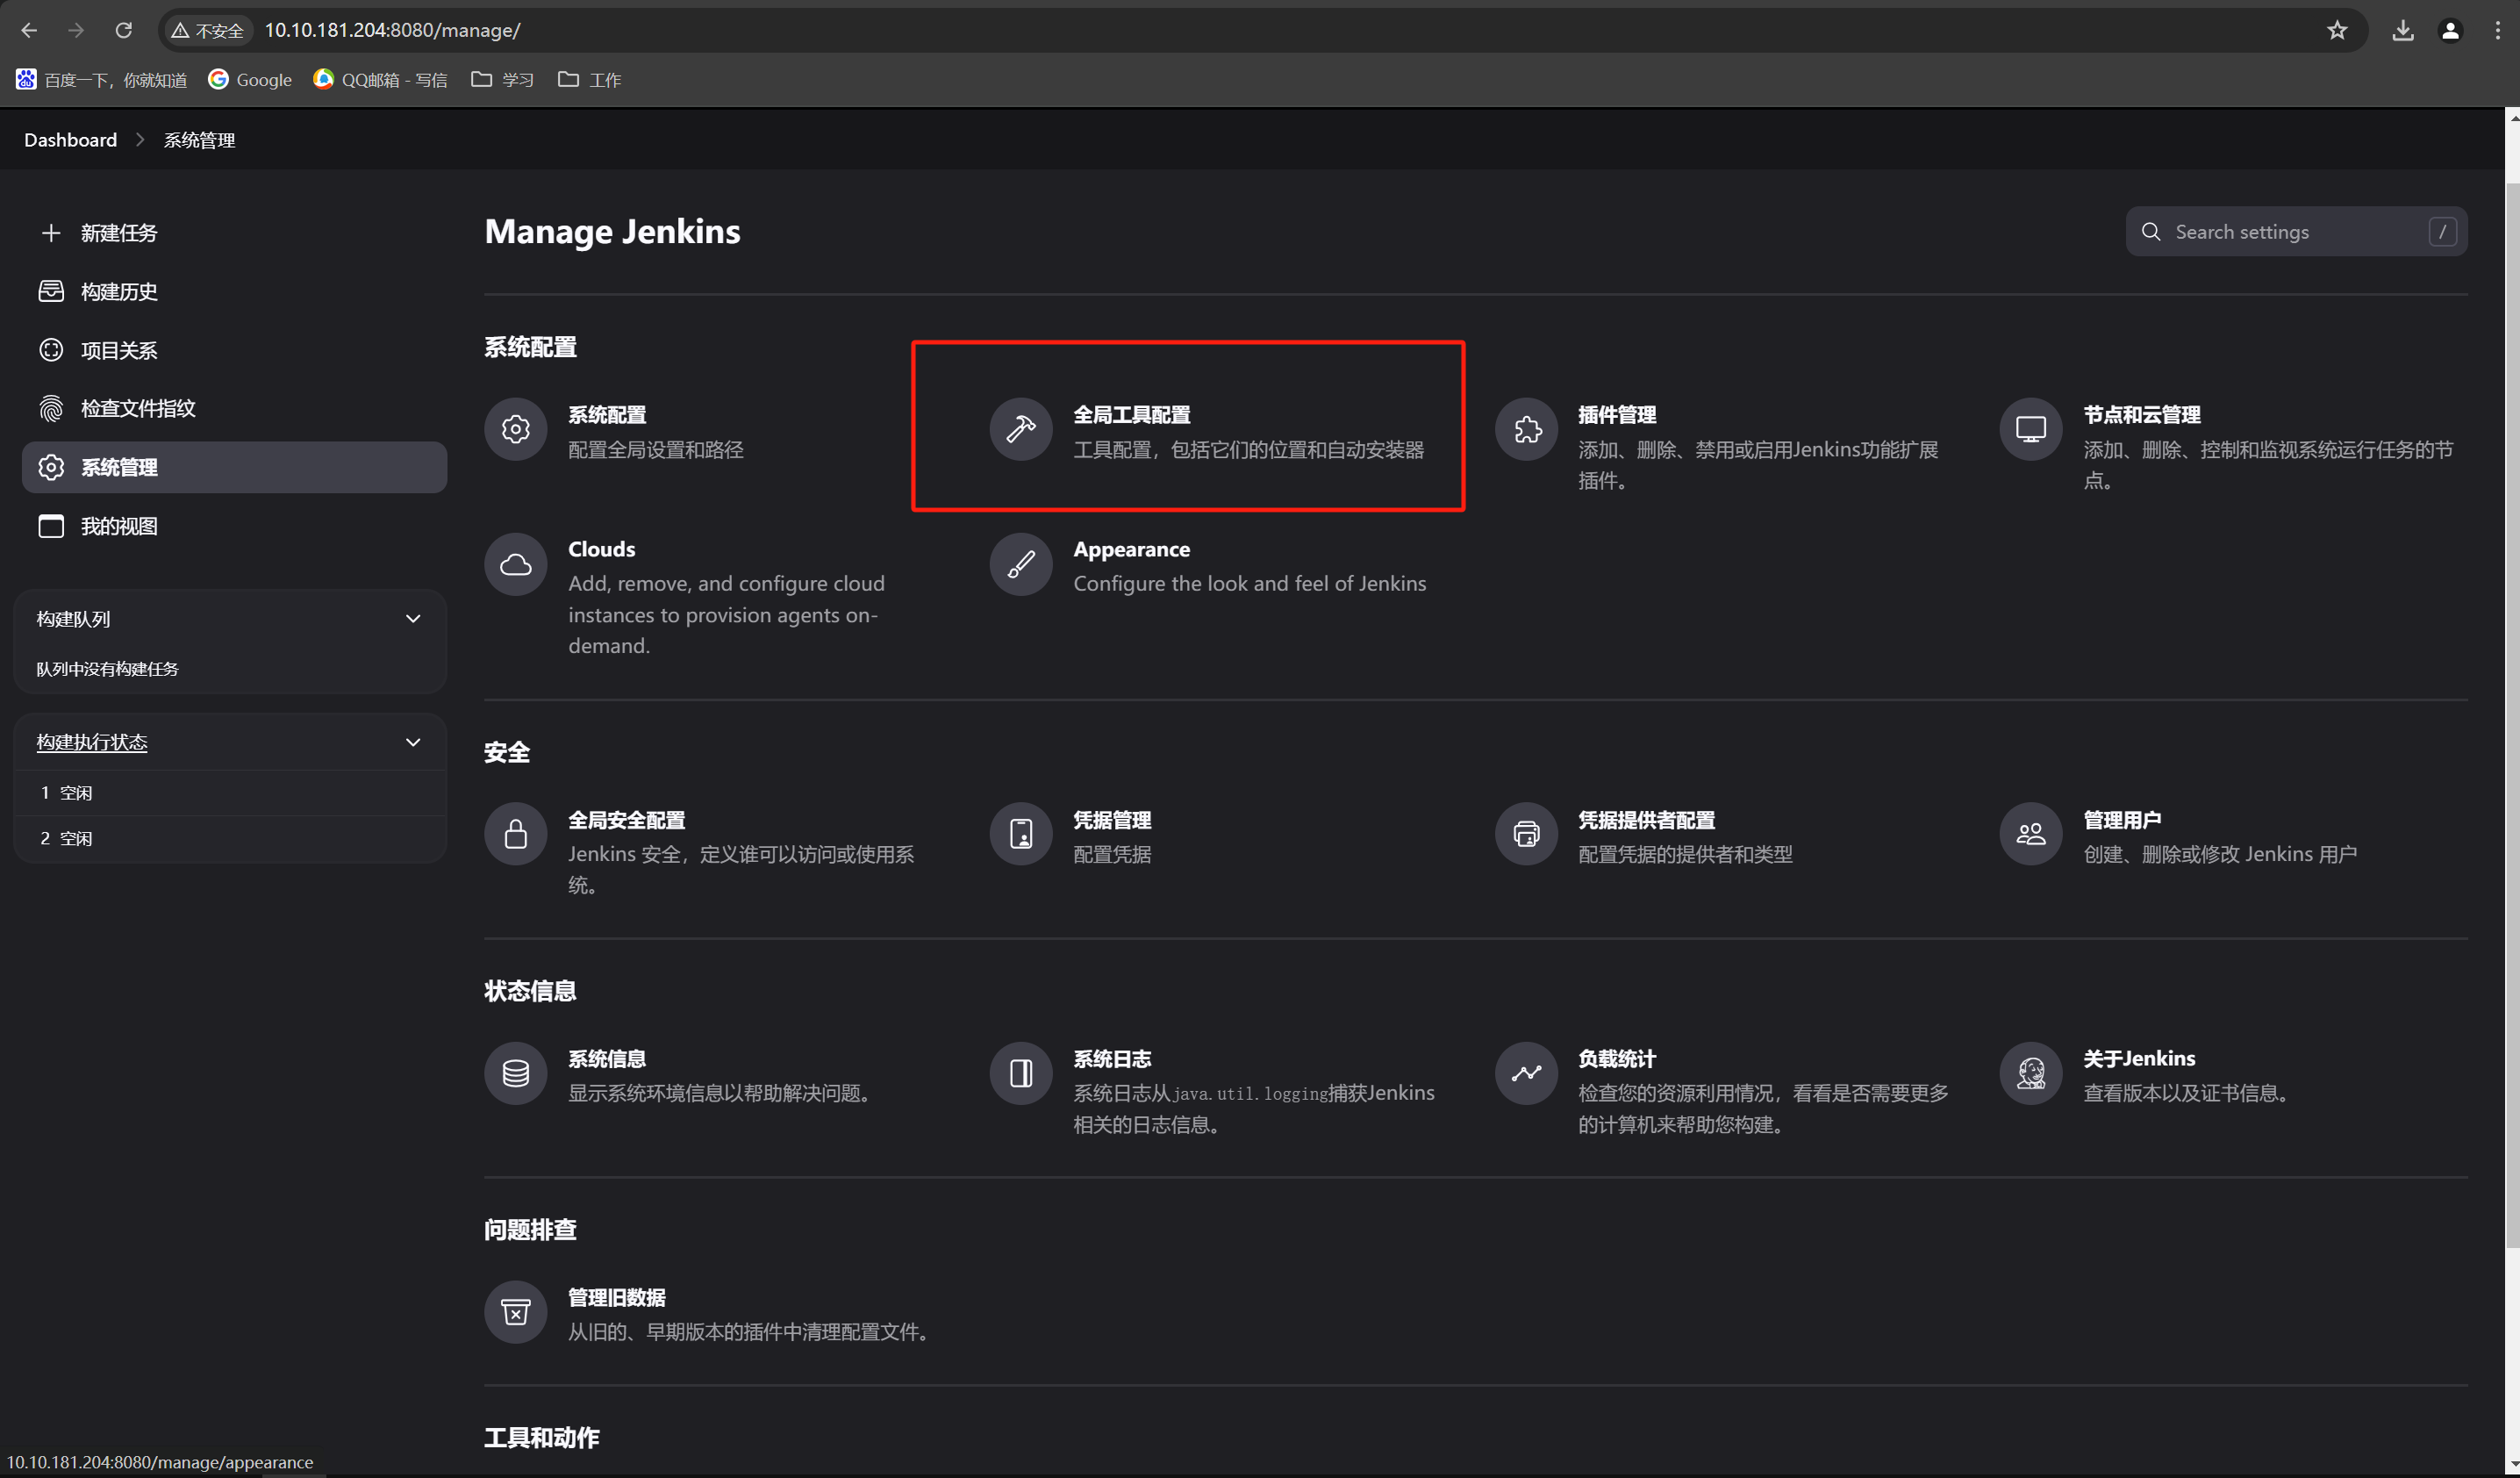Viewport: 2520px width, 1478px height.
Task: Click the 系统信息 database icon
Action: (515, 1073)
